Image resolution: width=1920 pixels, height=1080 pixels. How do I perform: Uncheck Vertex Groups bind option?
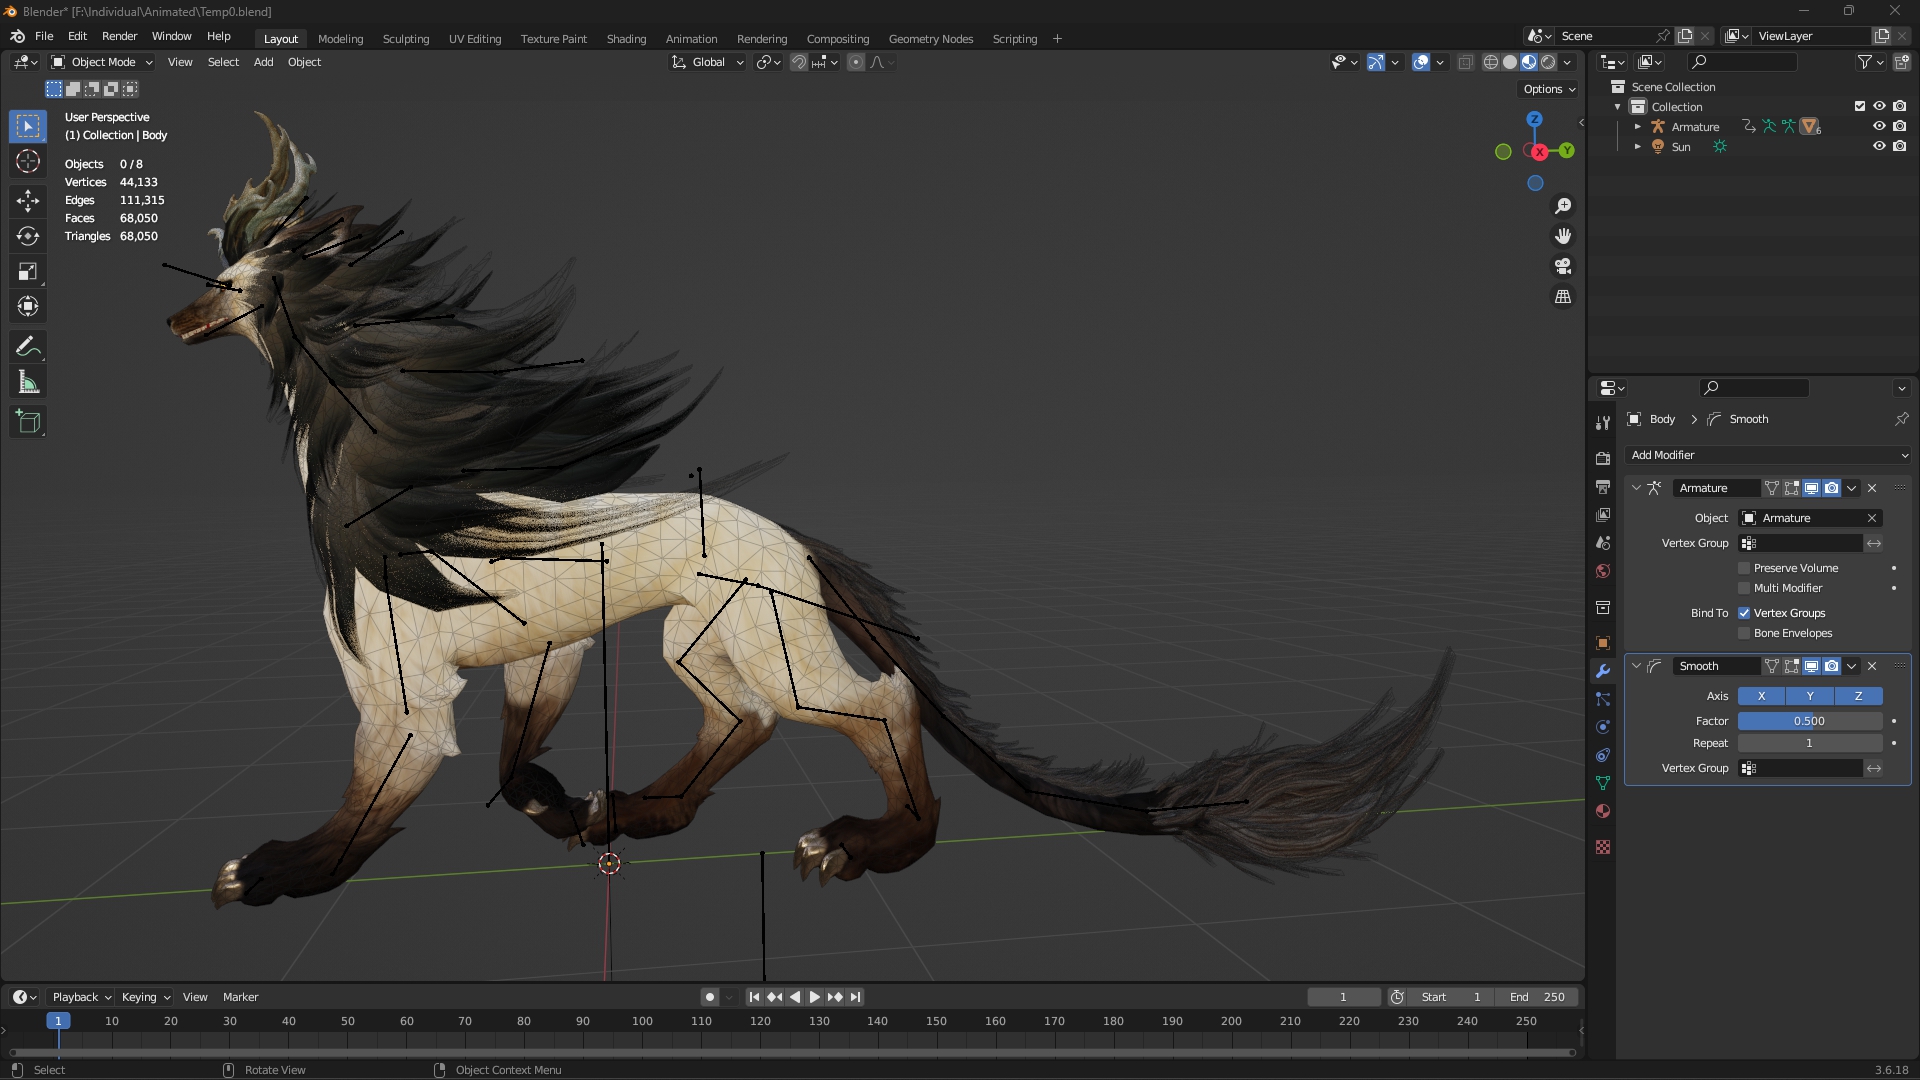(1744, 613)
